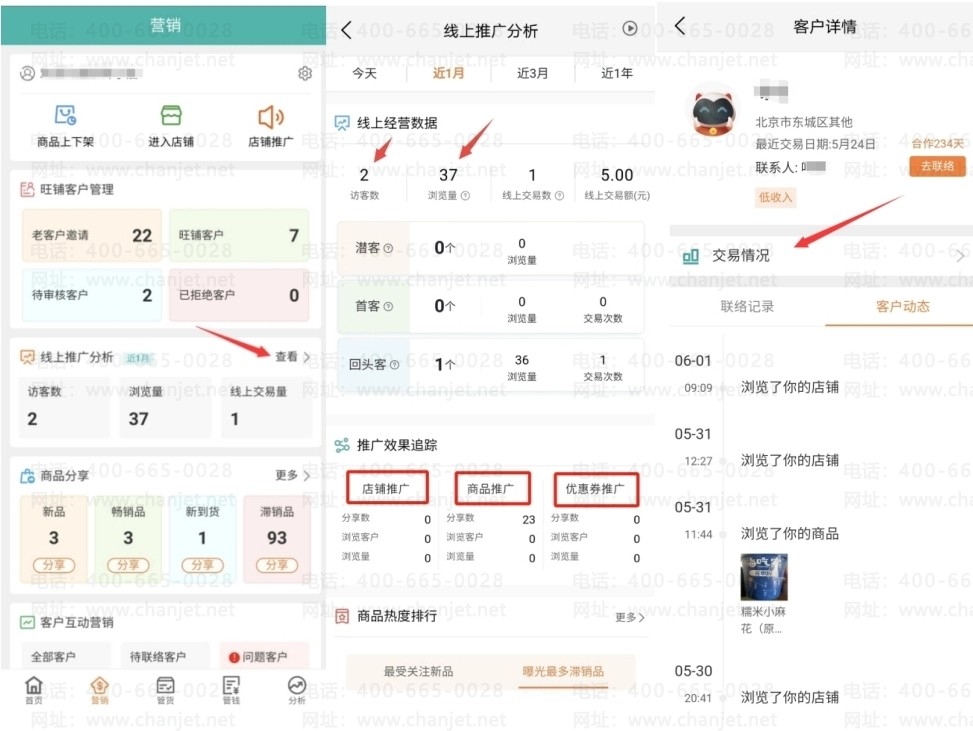The image size is (973, 731).
Task: Share 滞销品 via 分享 button
Action: (277, 565)
